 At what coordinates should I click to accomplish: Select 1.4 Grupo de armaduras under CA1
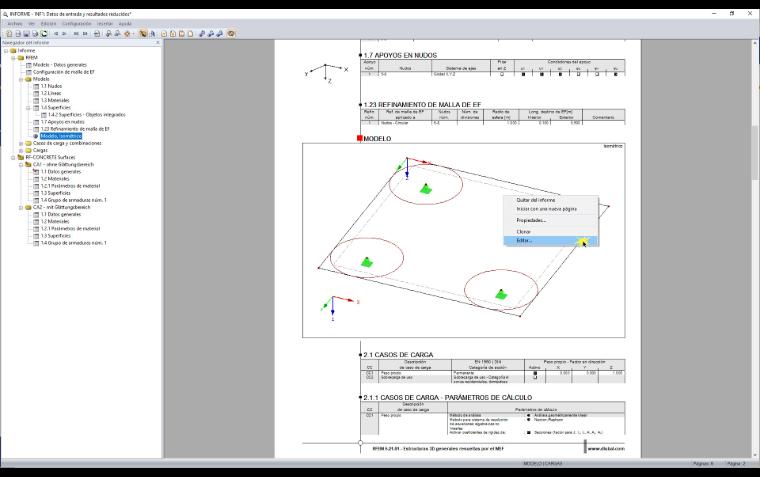(73, 200)
